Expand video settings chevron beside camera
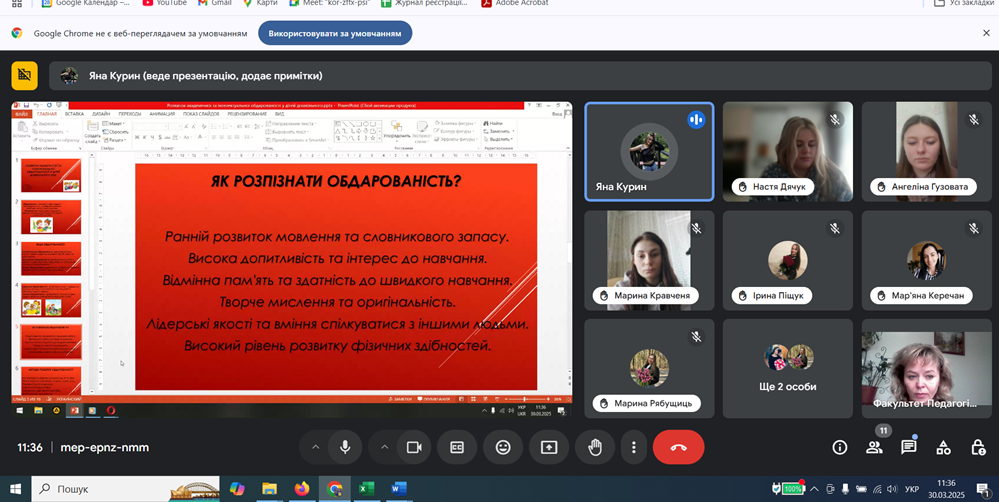Screen dimensions: 999x502 (x=384, y=447)
